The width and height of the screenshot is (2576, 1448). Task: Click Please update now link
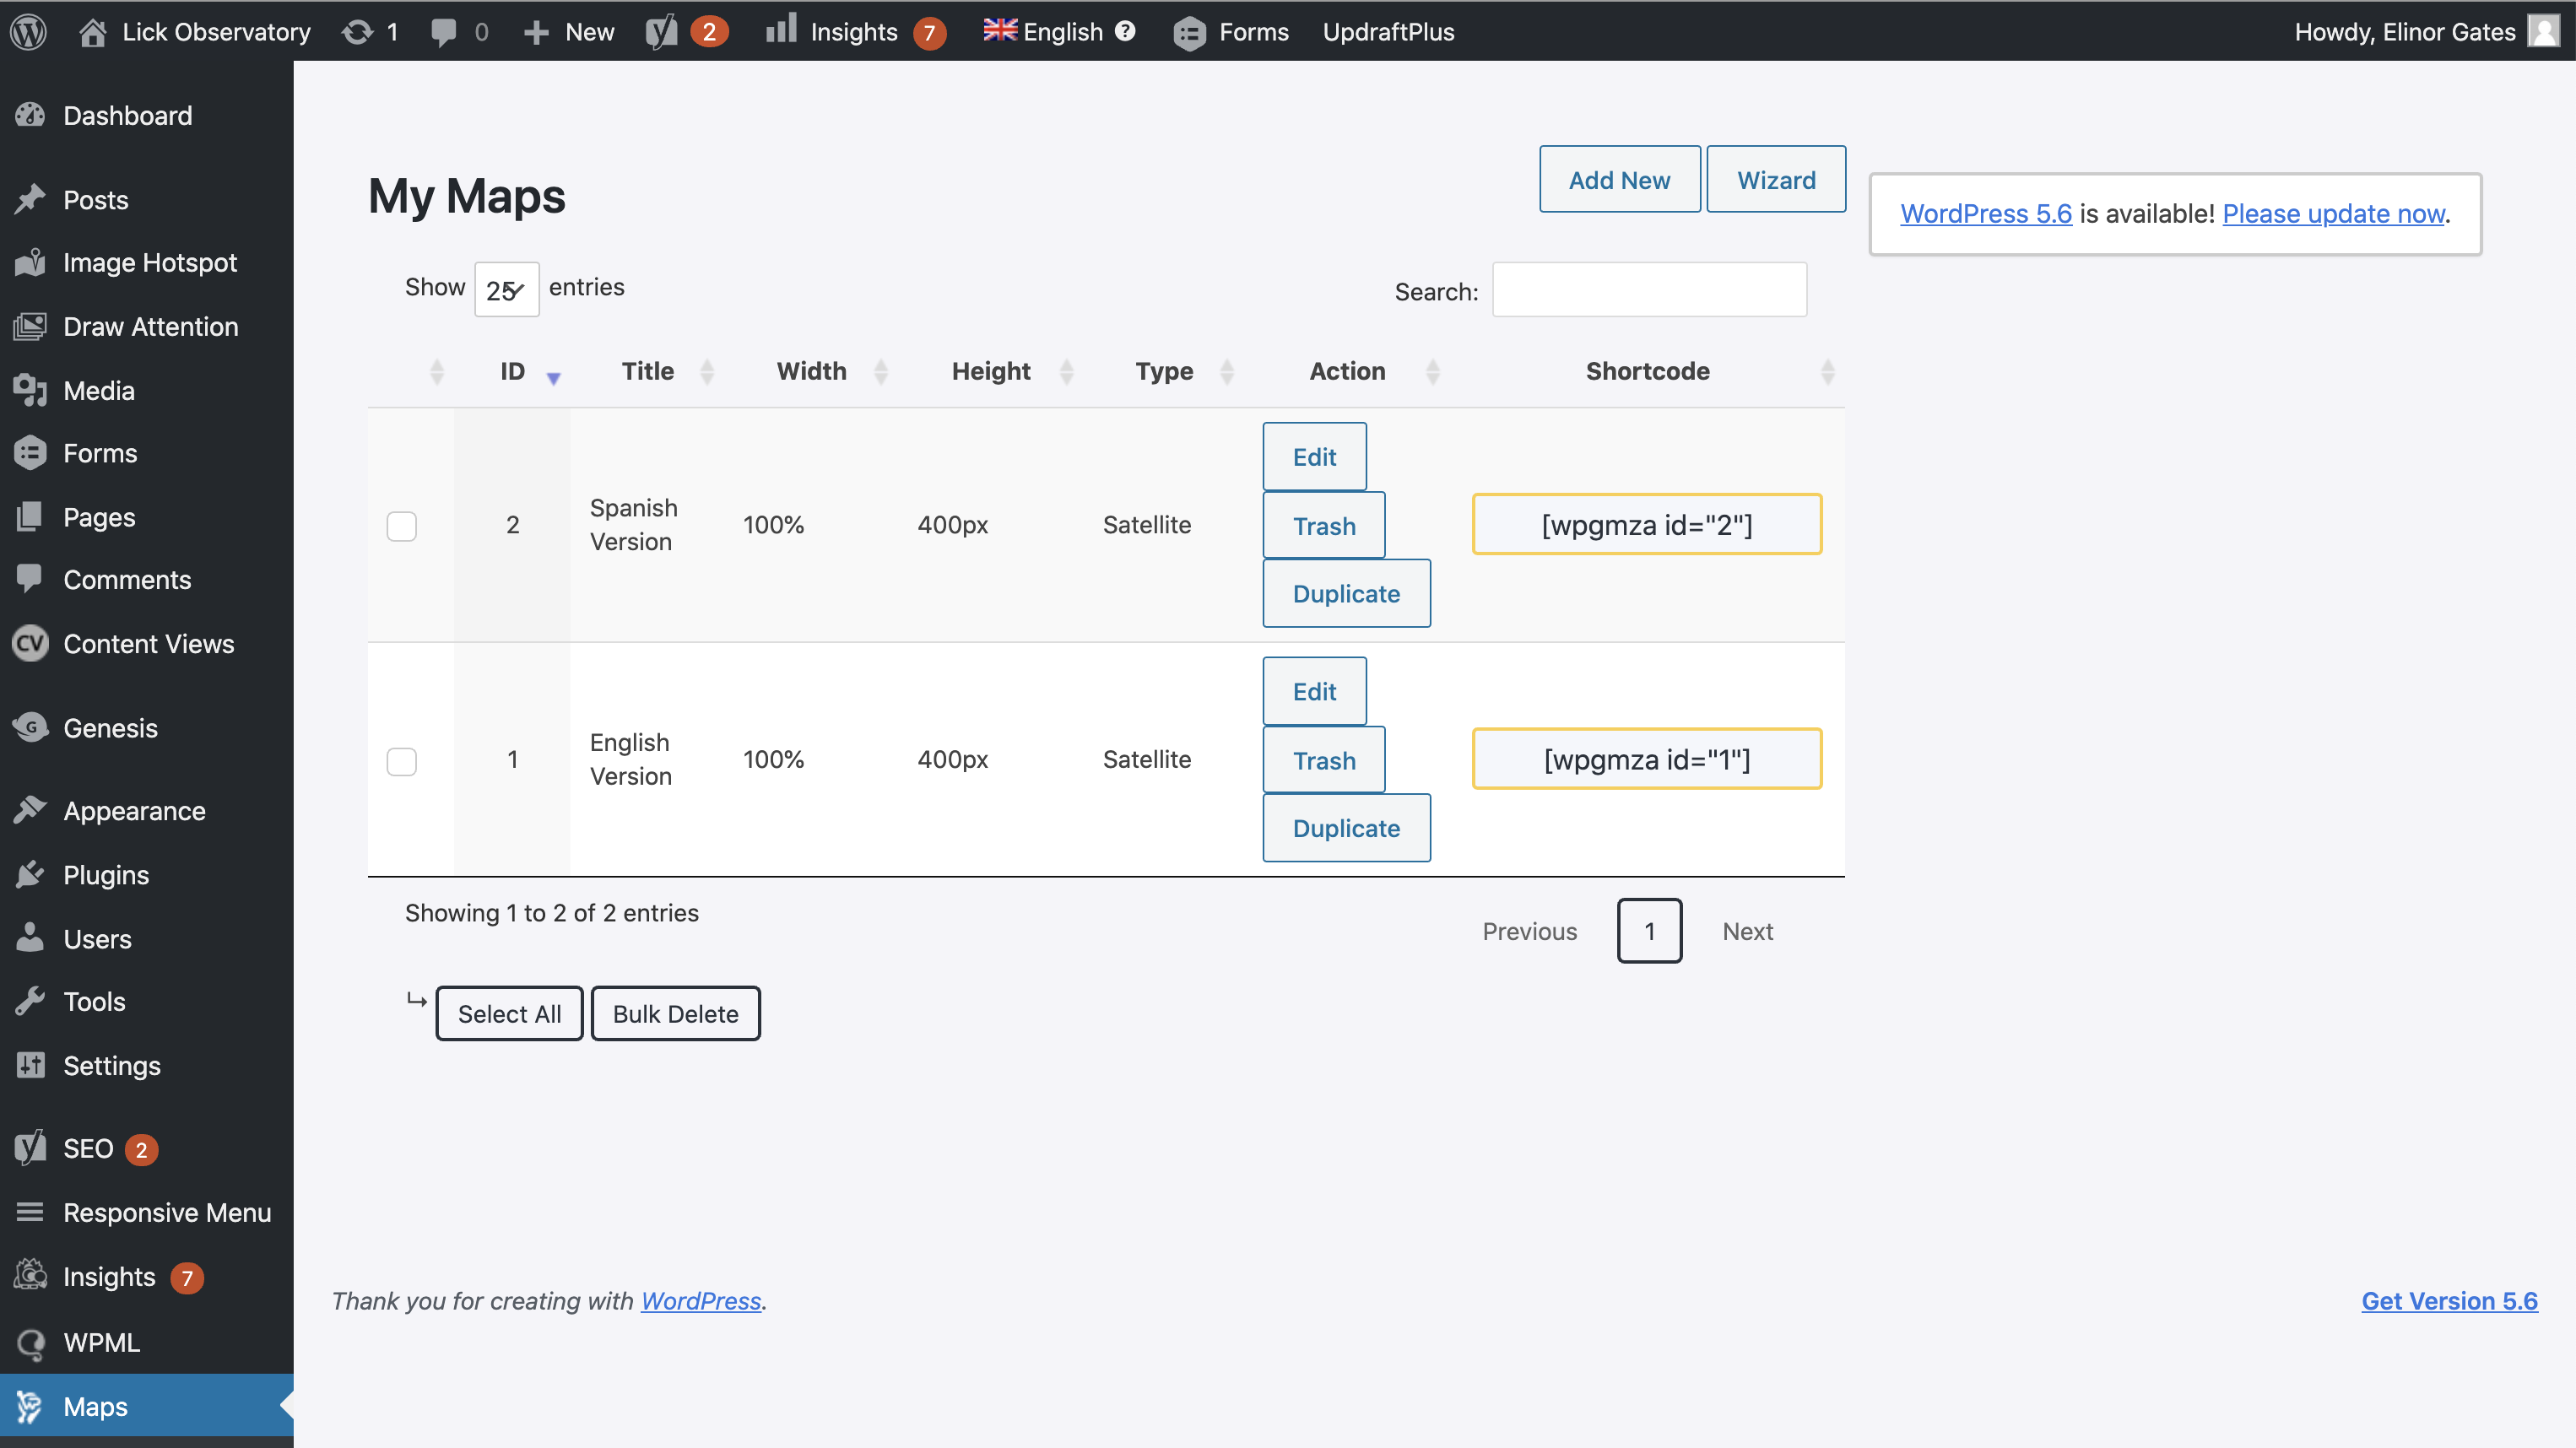pyautogui.click(x=2333, y=213)
